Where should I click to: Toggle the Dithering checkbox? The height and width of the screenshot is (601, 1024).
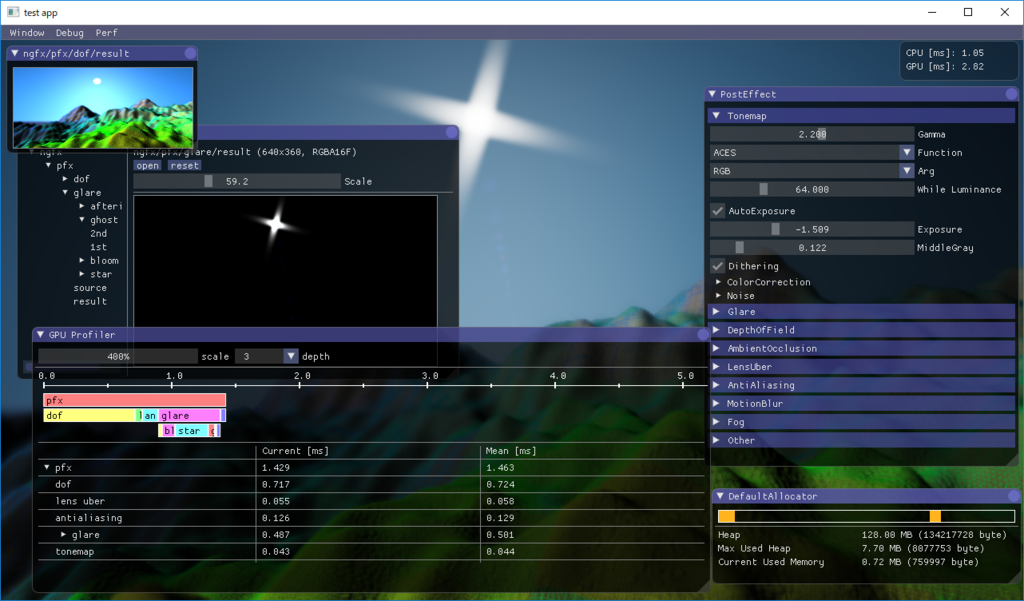coord(718,266)
